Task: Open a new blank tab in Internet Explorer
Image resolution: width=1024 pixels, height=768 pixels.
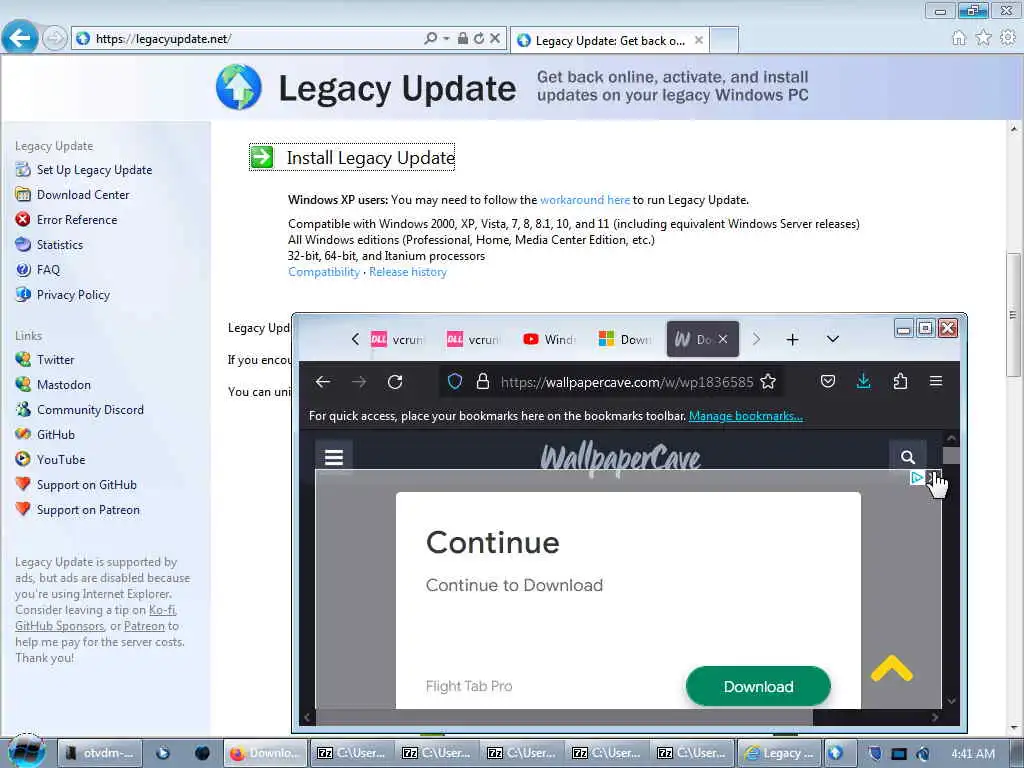Action: (724, 40)
